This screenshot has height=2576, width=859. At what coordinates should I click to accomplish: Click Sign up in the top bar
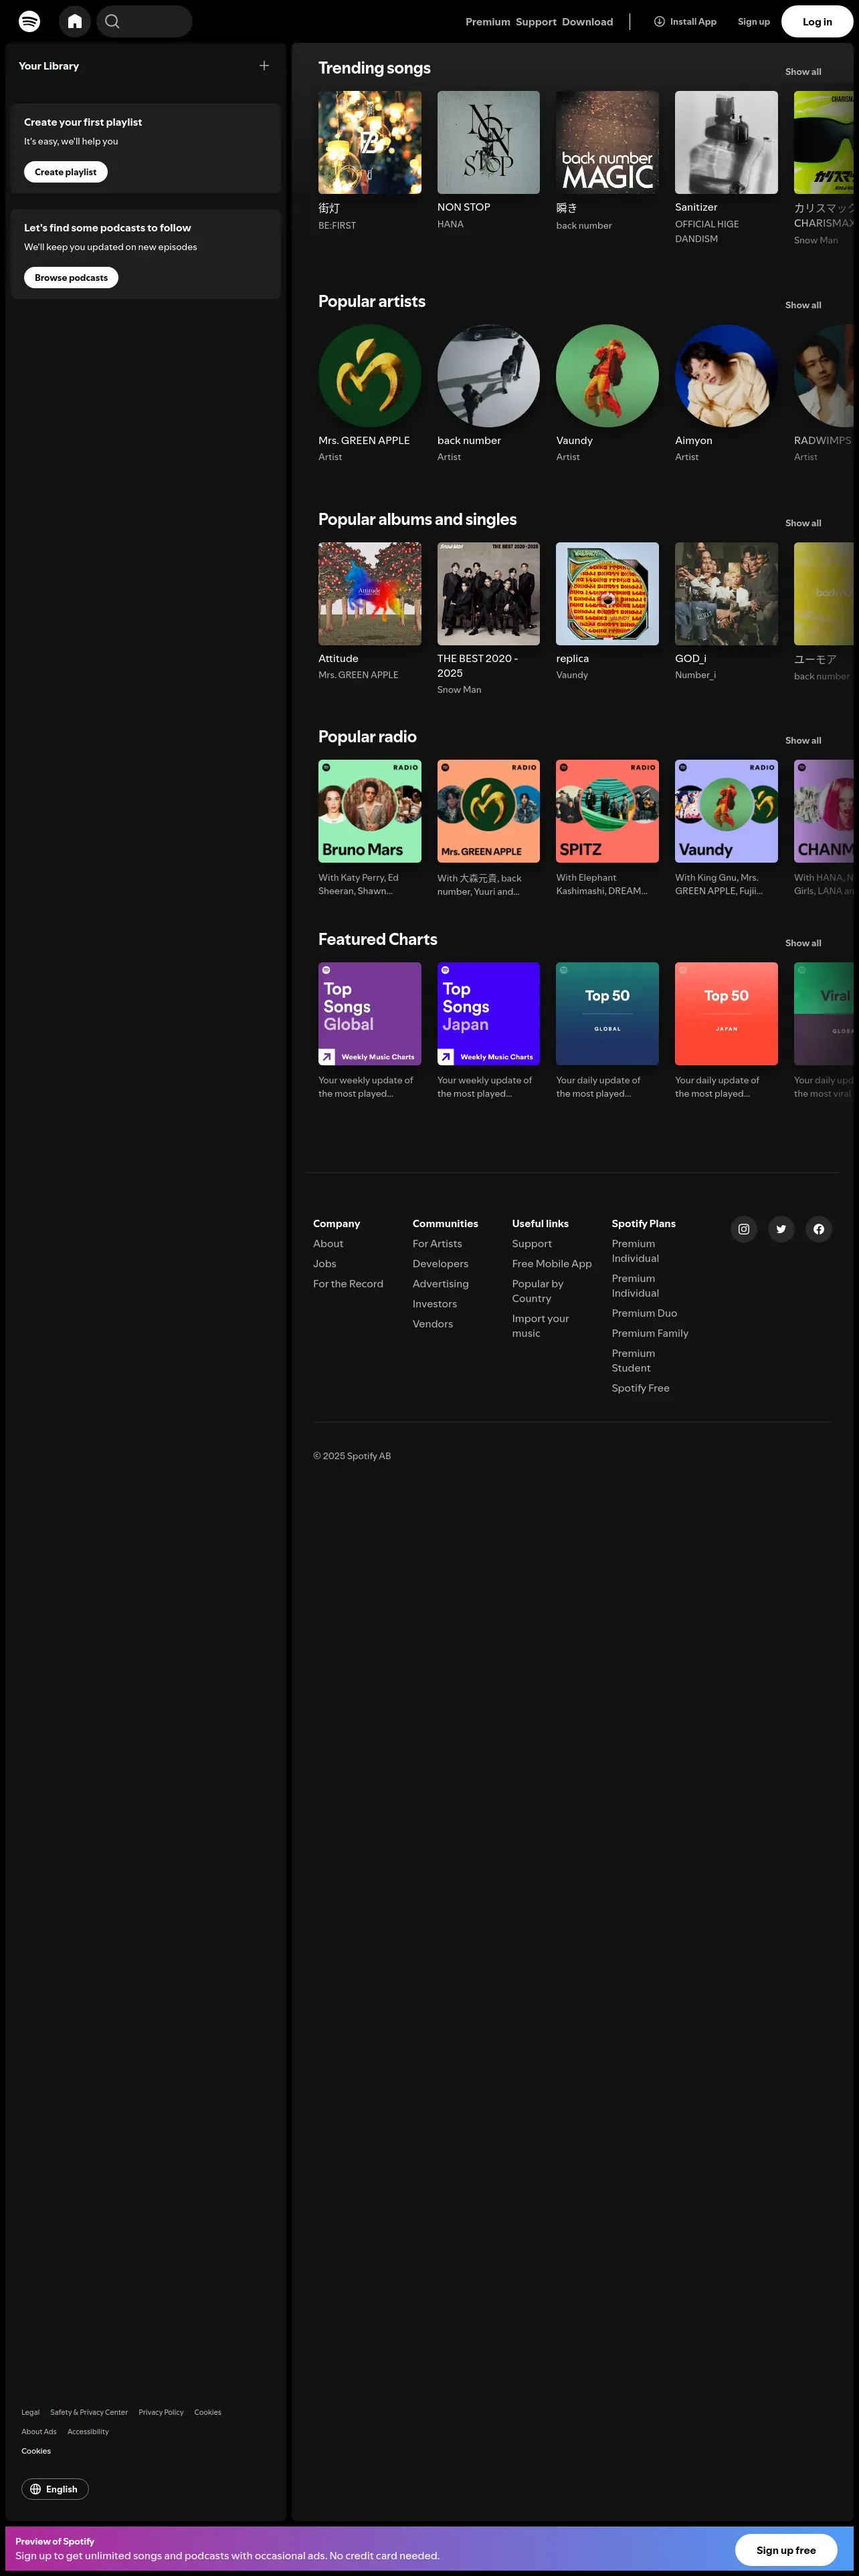coord(754,21)
